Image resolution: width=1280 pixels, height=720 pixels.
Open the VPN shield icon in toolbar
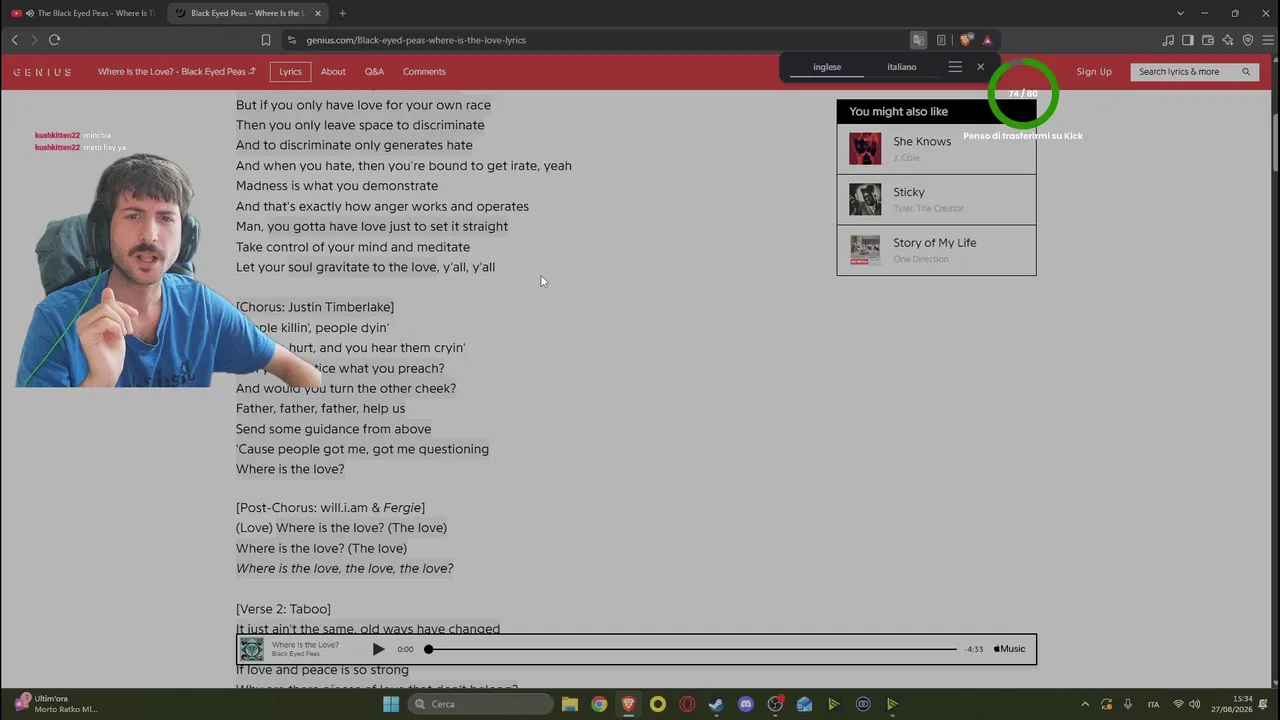tap(1248, 40)
